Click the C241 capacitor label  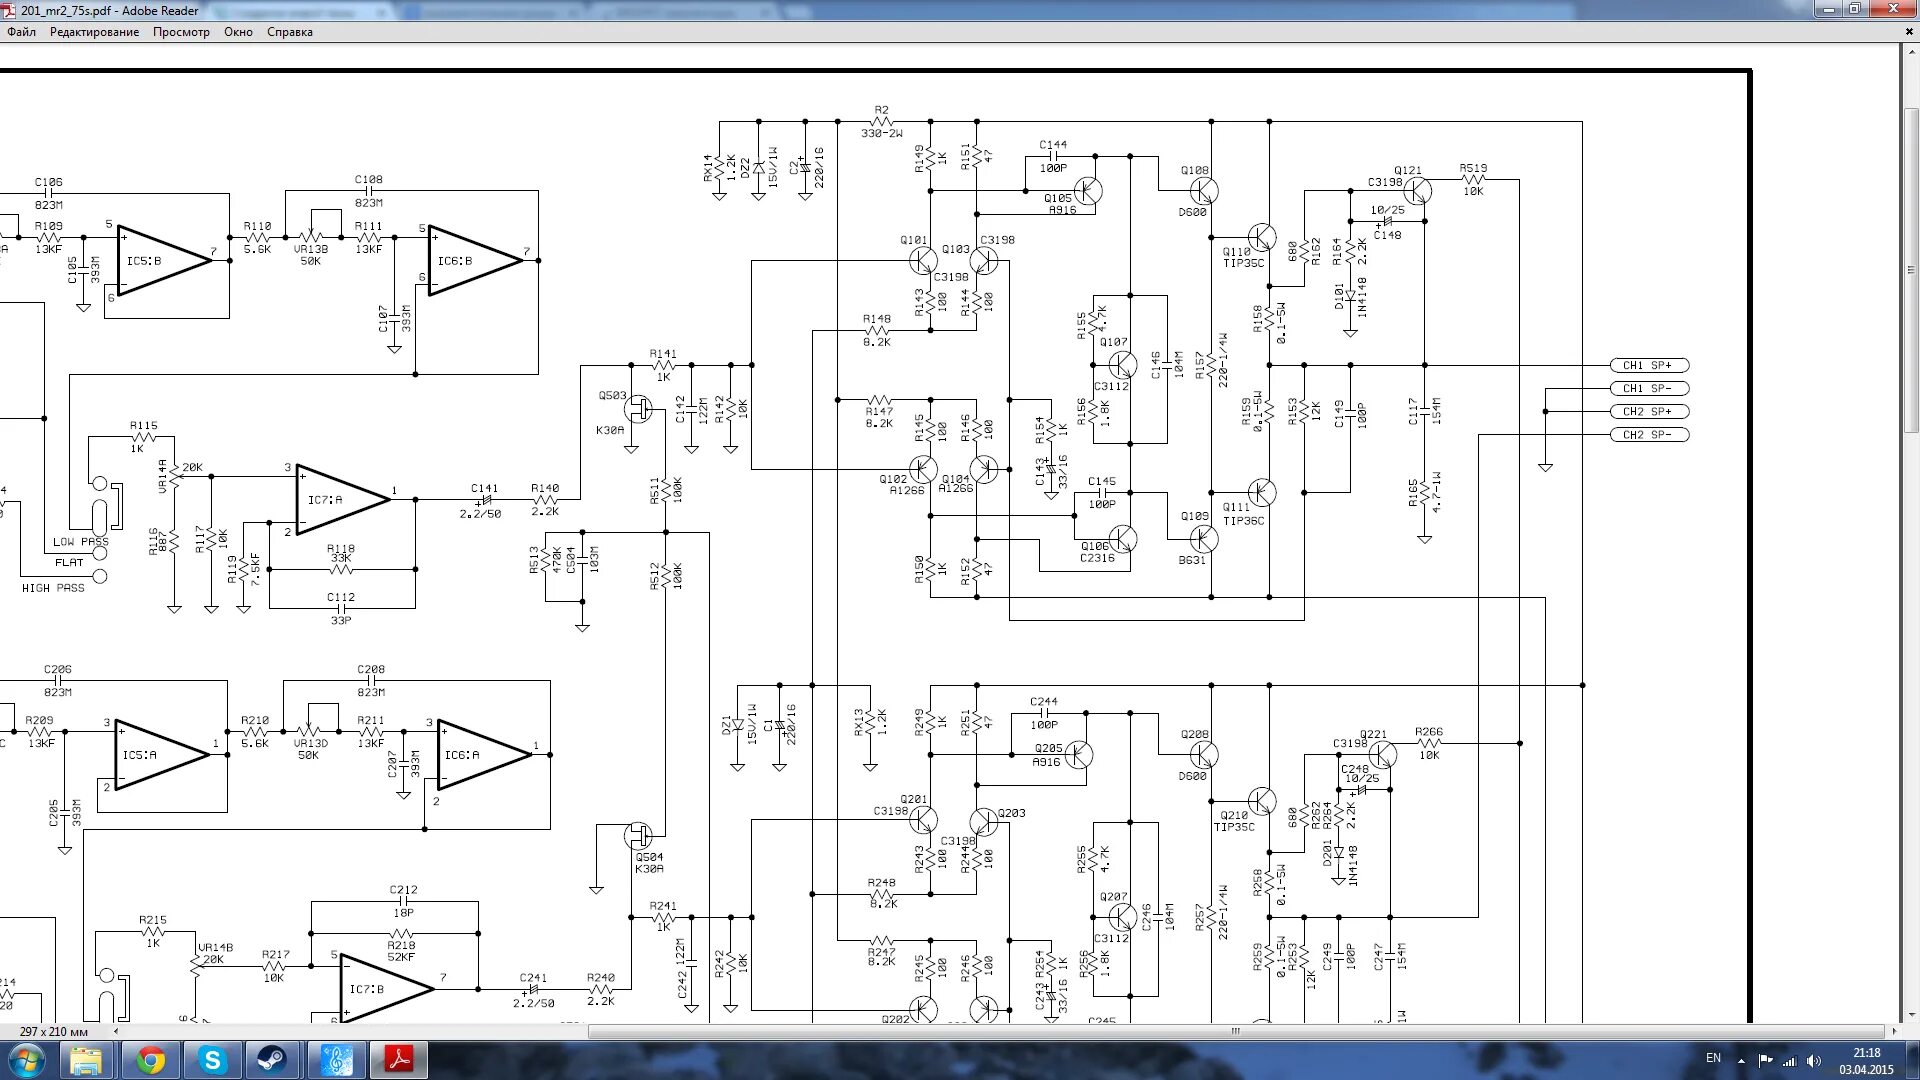coord(533,978)
